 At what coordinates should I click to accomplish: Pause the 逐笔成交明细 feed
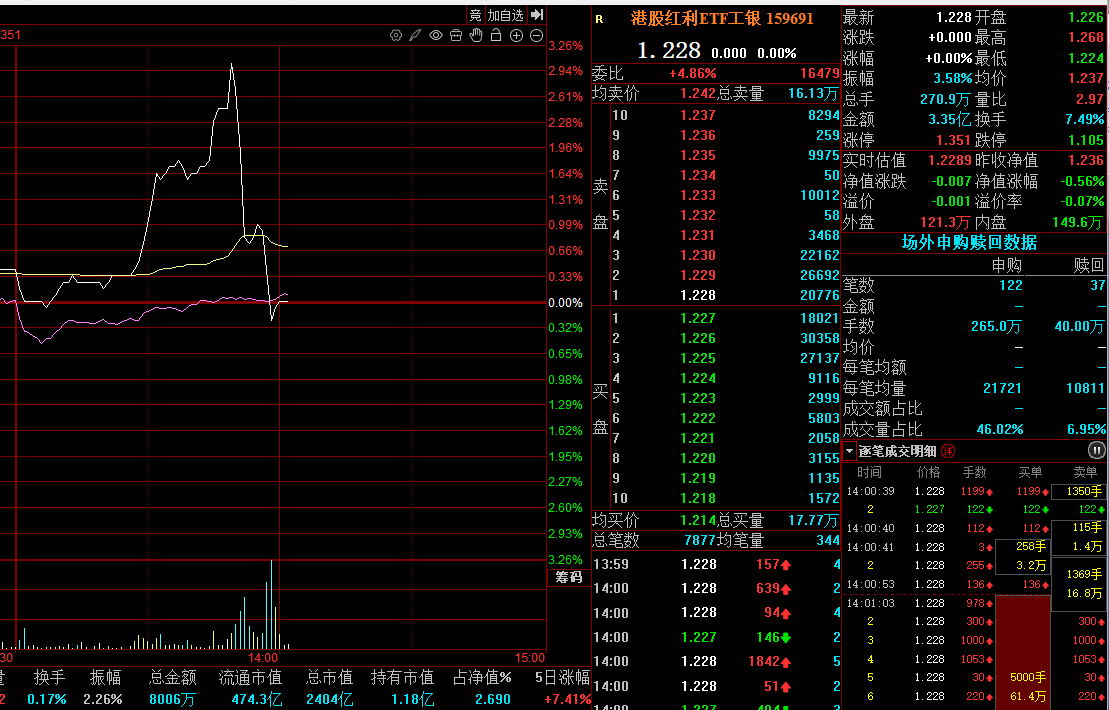[x=1096, y=450]
